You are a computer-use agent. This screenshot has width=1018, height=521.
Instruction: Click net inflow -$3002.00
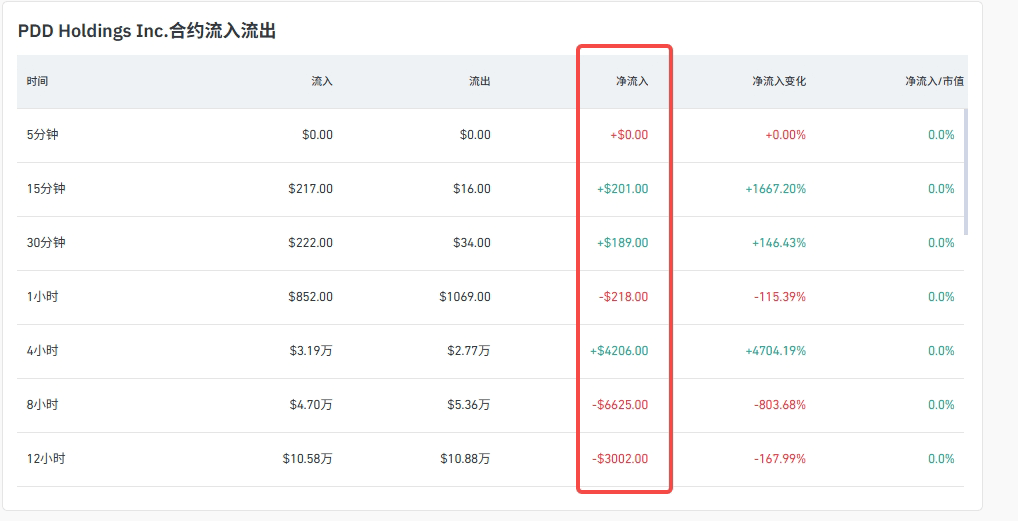tap(620, 458)
